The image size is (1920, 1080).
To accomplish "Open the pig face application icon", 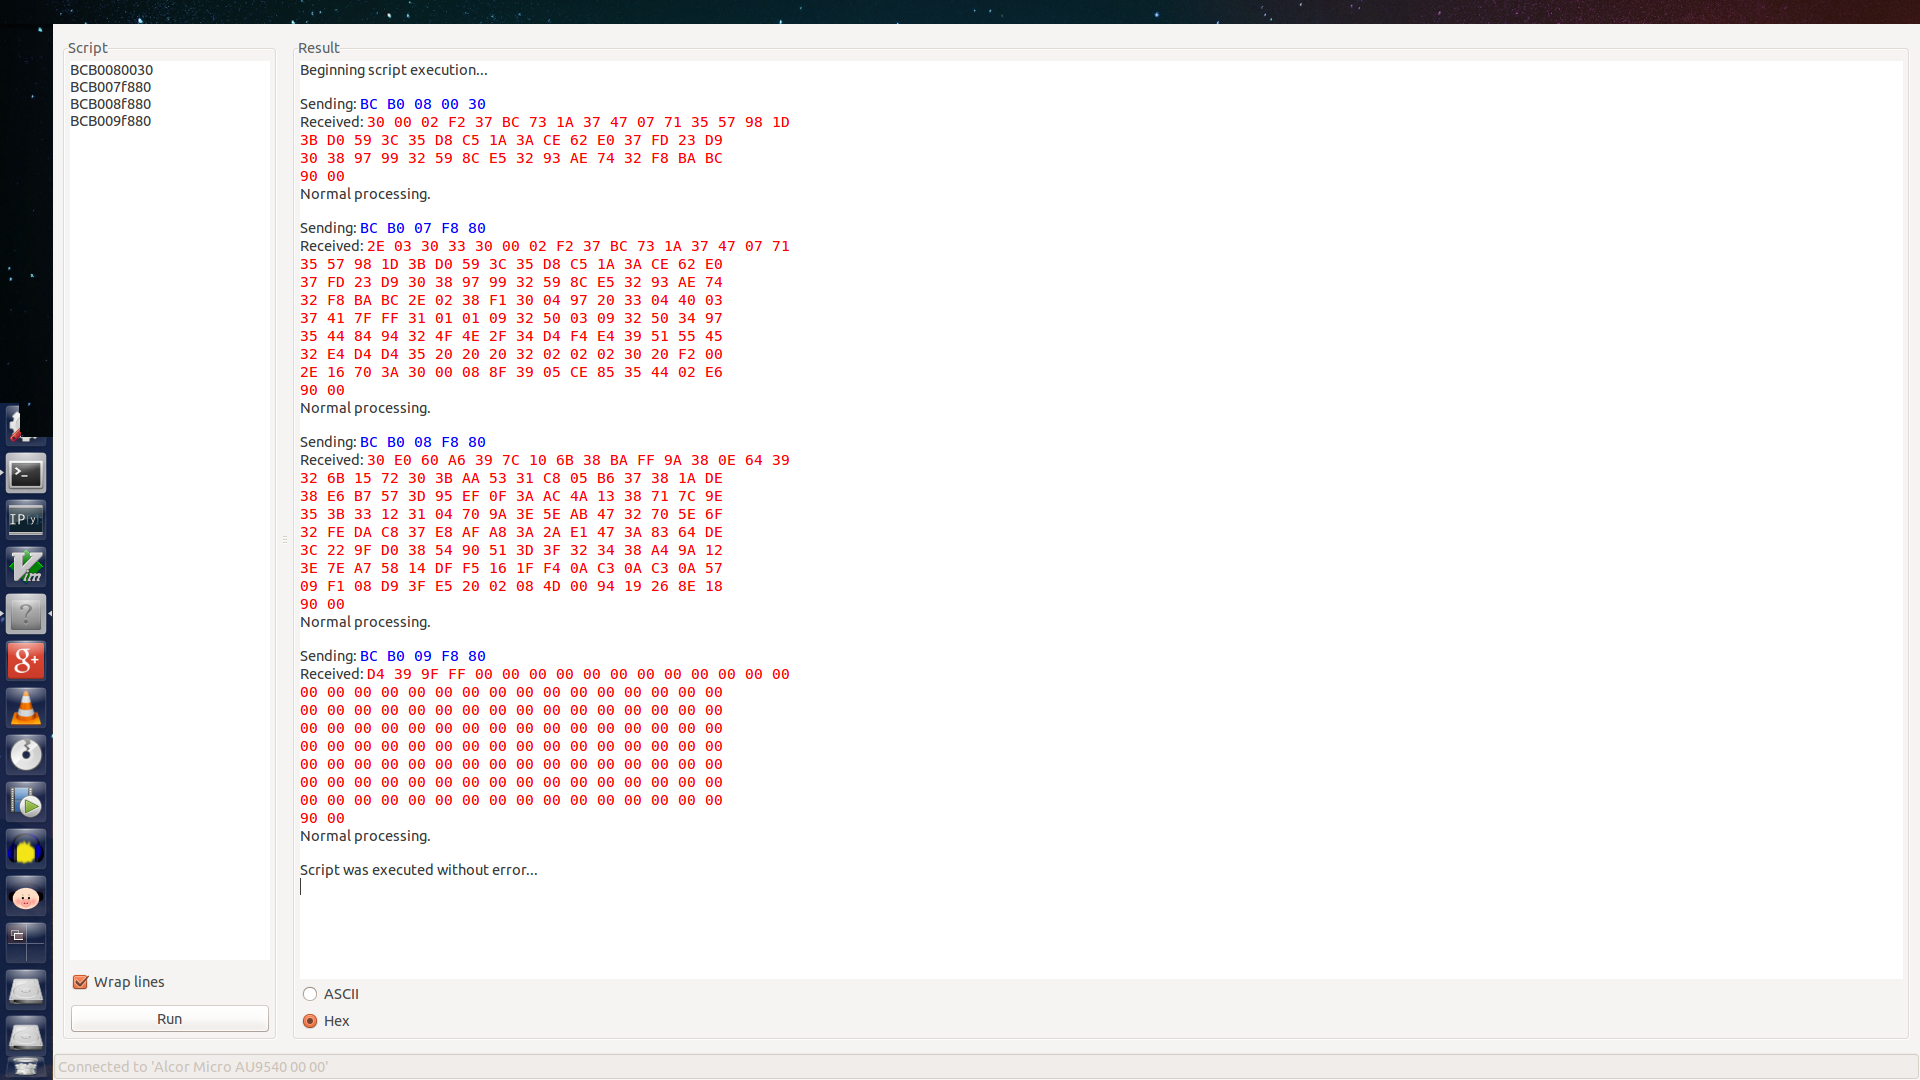I will [x=26, y=897].
